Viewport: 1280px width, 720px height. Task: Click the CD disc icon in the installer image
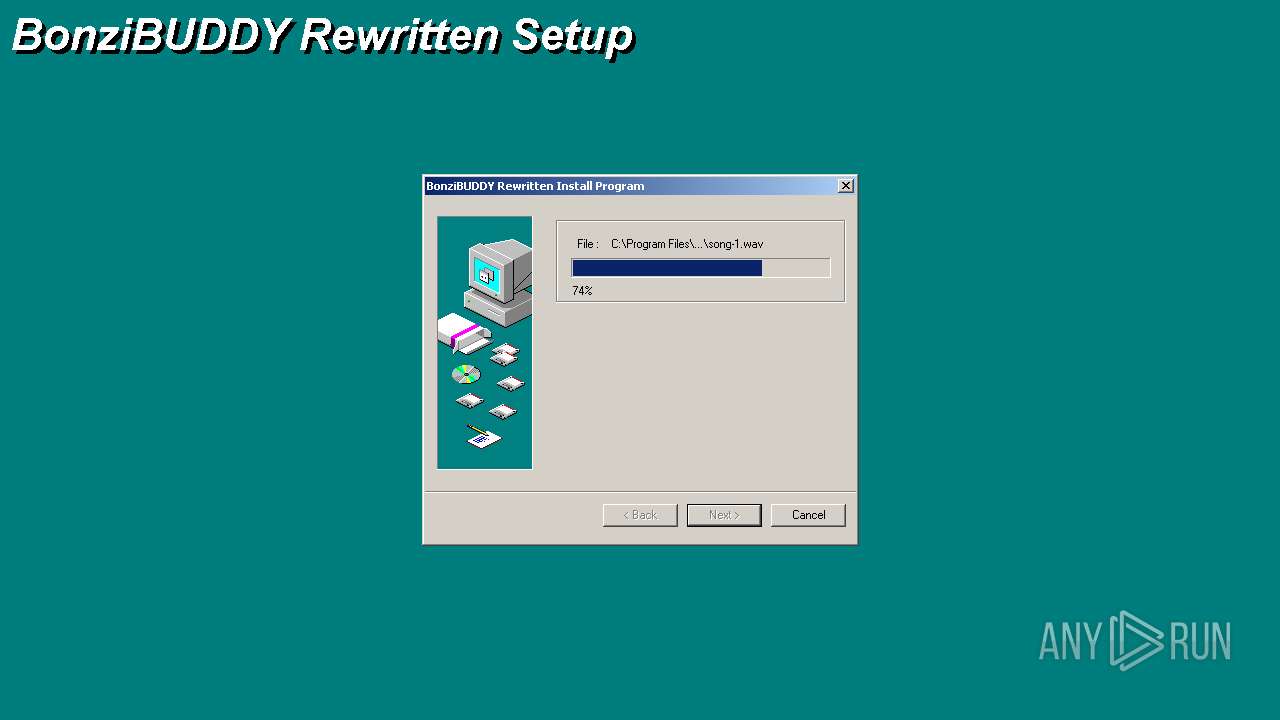coord(466,374)
